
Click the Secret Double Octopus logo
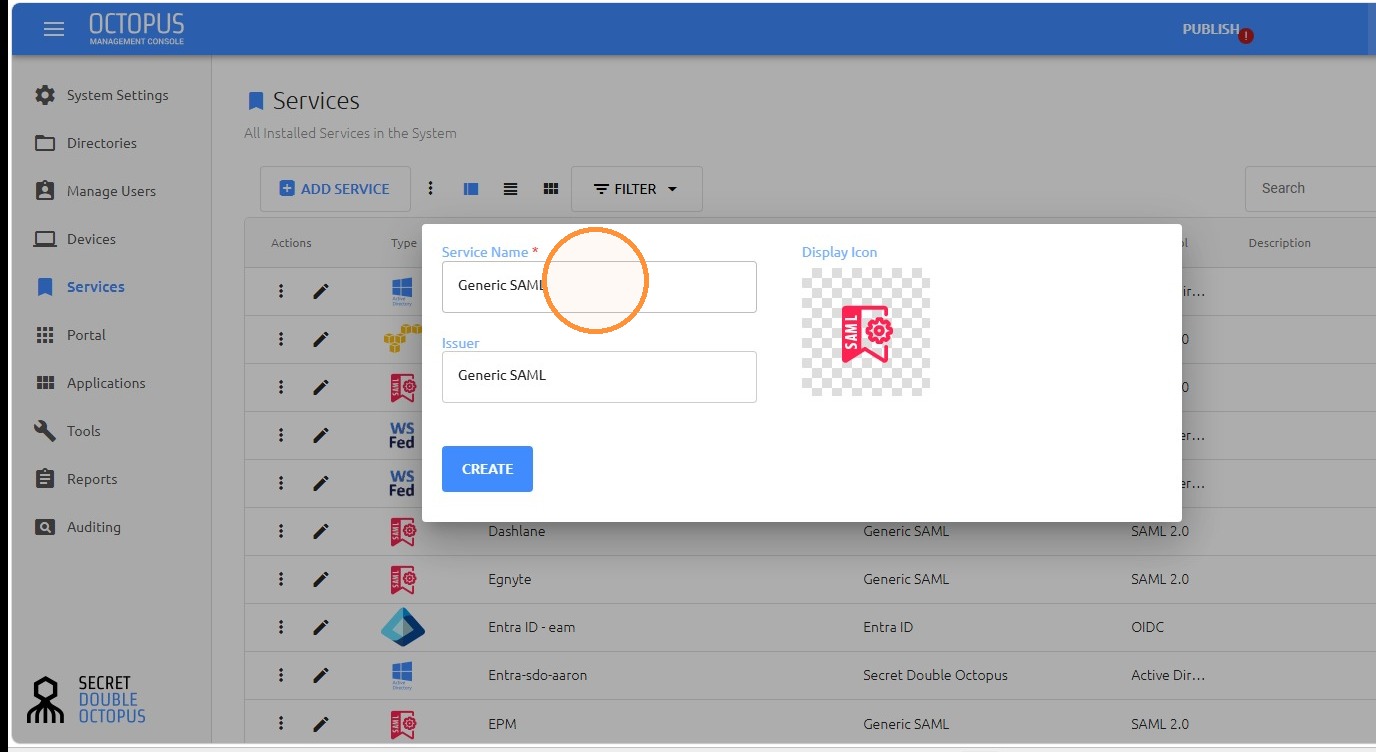(x=86, y=700)
